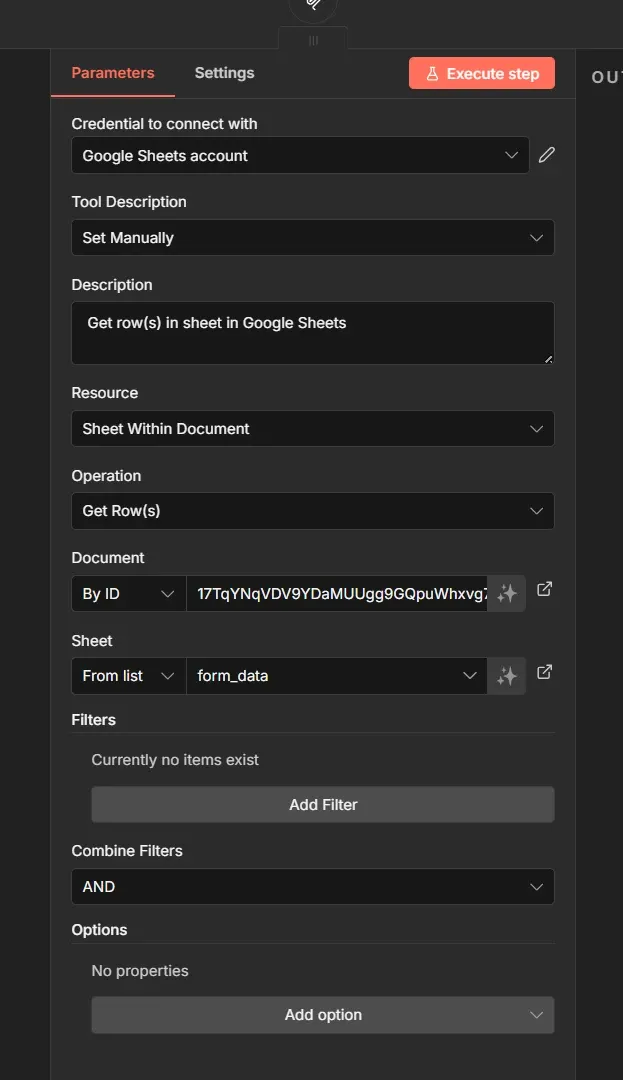623x1080 pixels.
Task: Open the Combine Filters AND dropdown
Action: pos(312,886)
